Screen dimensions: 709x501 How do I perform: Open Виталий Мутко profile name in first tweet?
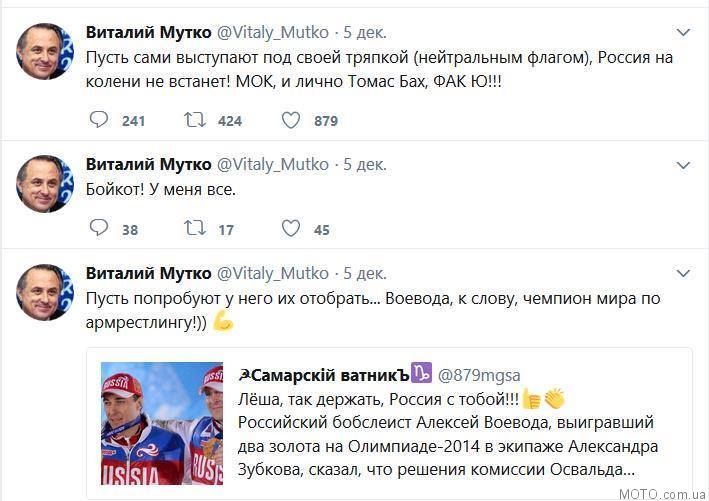148,32
